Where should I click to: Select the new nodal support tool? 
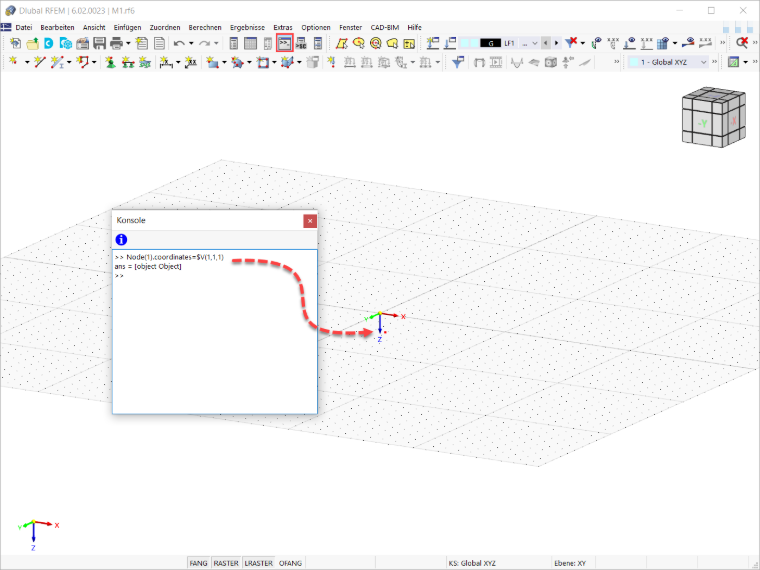[111, 62]
